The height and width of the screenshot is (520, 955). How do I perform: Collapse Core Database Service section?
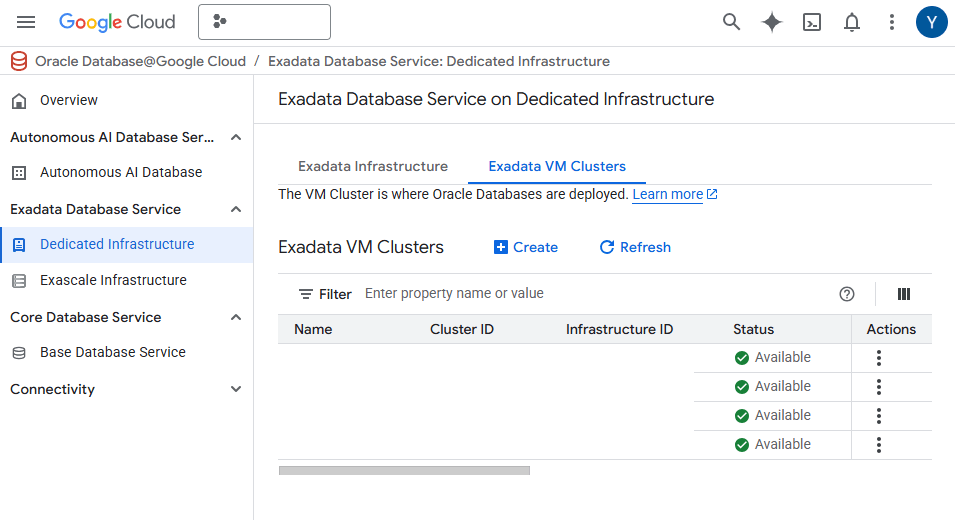(236, 317)
